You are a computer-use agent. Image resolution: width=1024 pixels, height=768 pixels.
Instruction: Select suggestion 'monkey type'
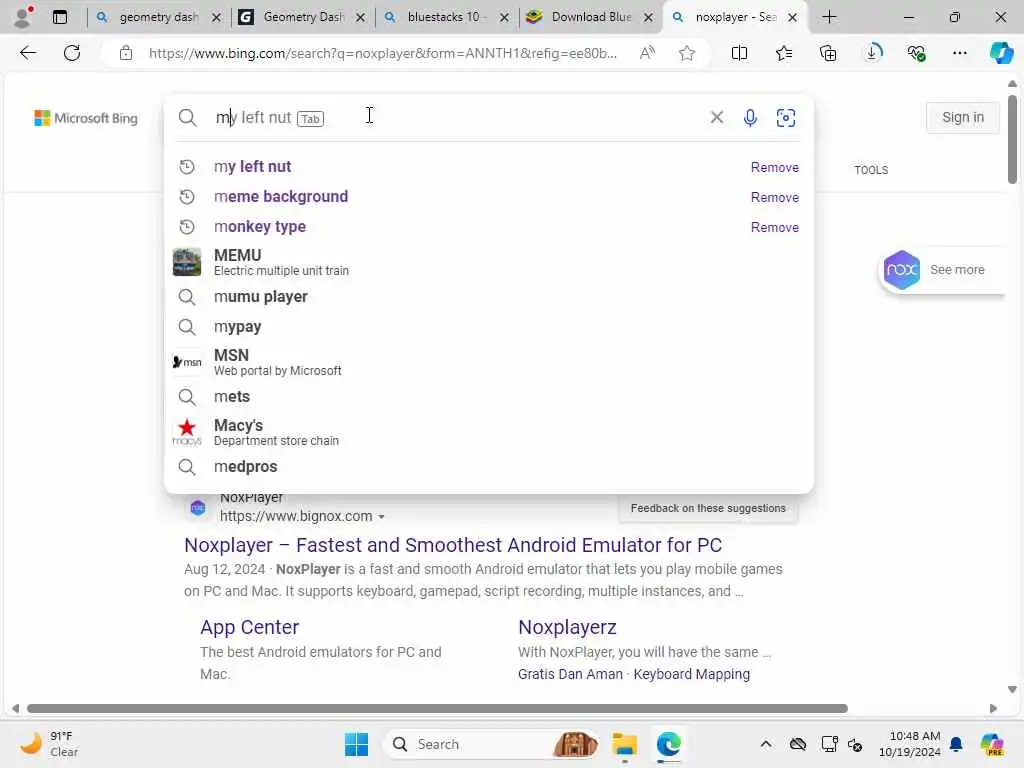260,227
